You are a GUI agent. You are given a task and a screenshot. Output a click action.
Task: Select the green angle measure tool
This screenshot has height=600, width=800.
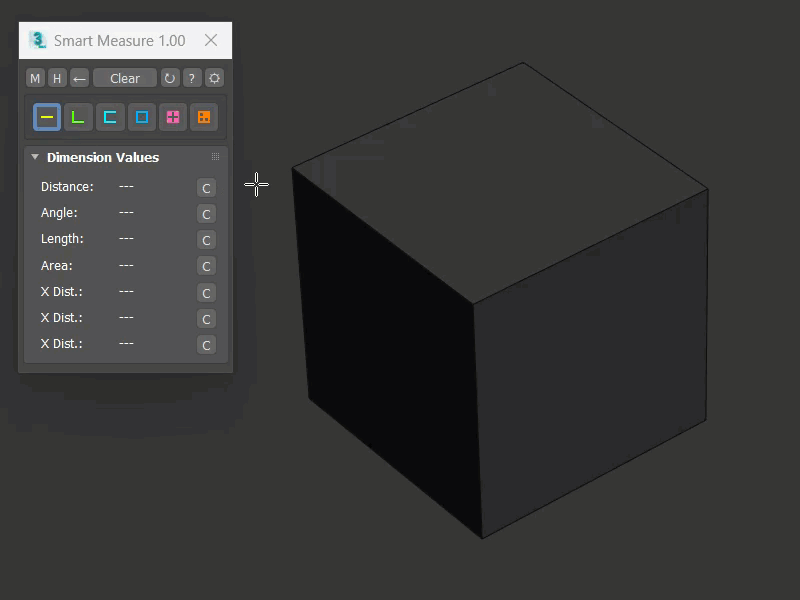pyautogui.click(x=78, y=117)
